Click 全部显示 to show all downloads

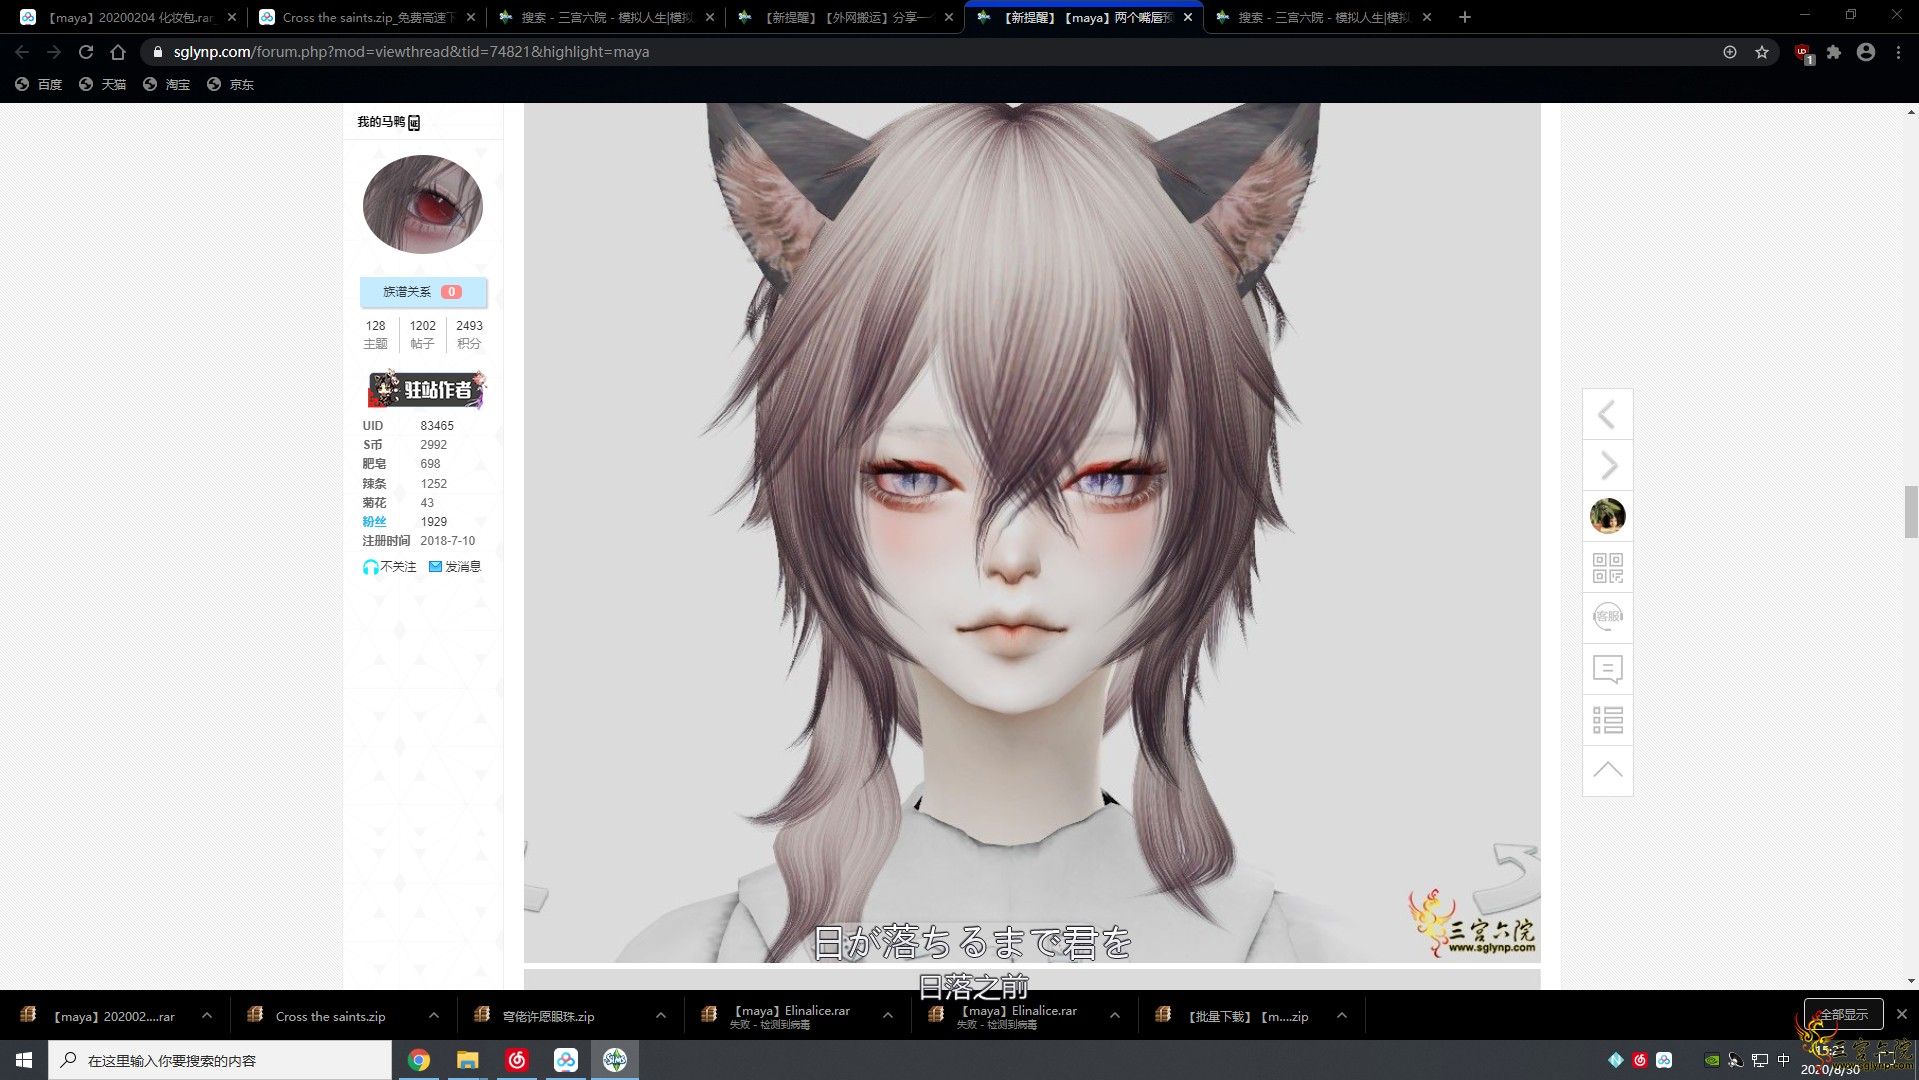[x=1843, y=1014]
